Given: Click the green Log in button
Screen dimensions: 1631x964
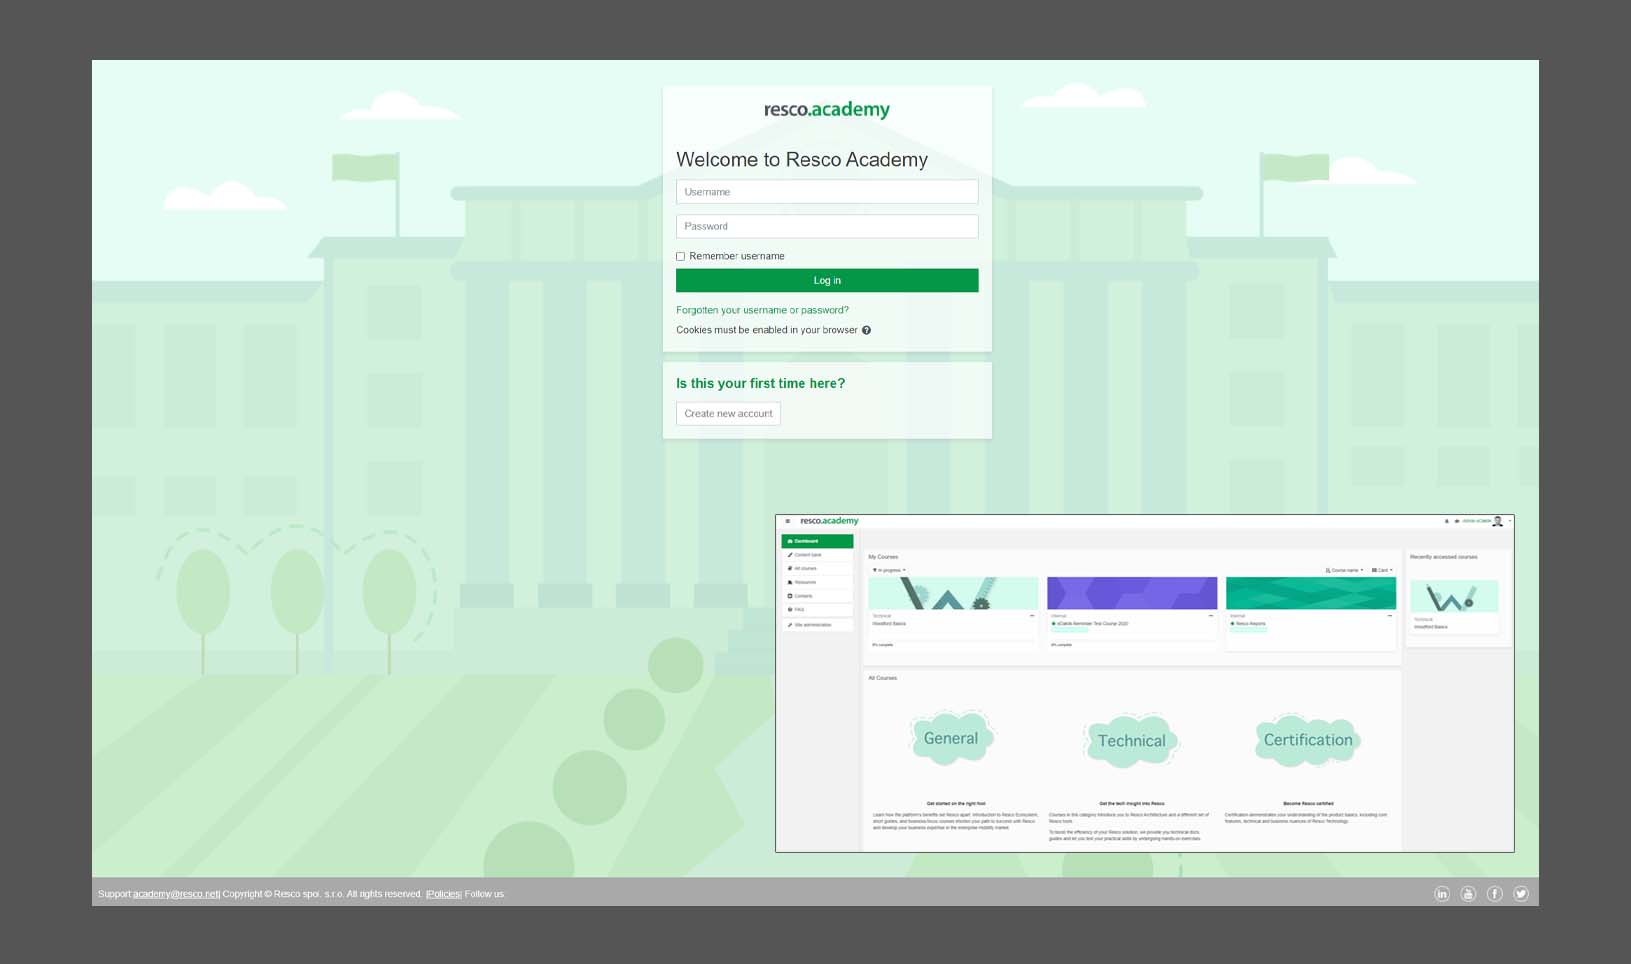Looking at the screenshot, I should [x=827, y=280].
